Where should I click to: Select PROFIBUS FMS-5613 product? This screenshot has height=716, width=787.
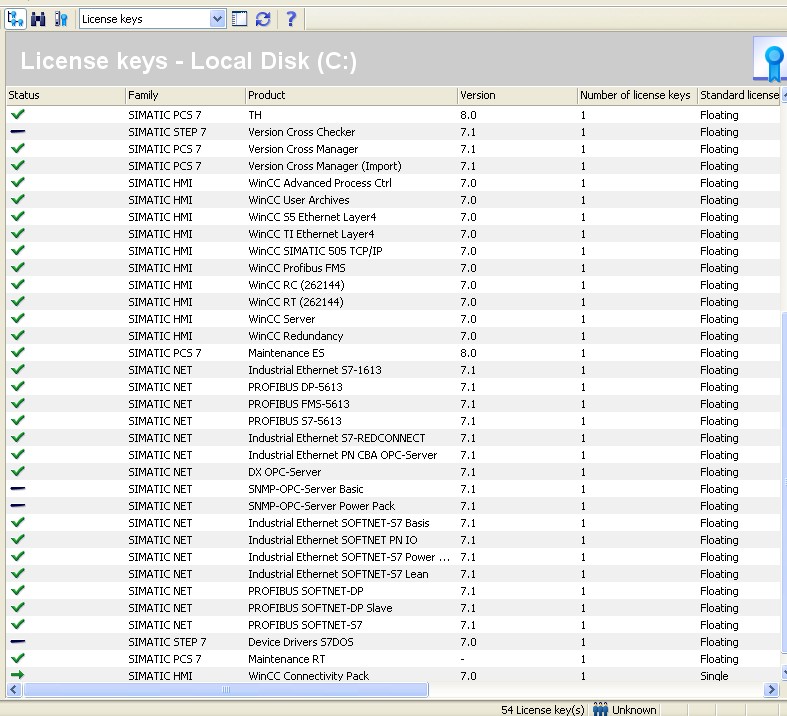(x=299, y=404)
